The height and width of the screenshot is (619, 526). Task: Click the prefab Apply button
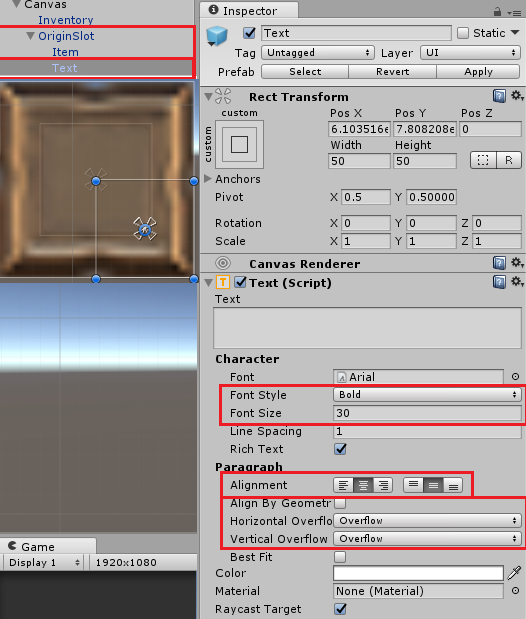[x=478, y=71]
